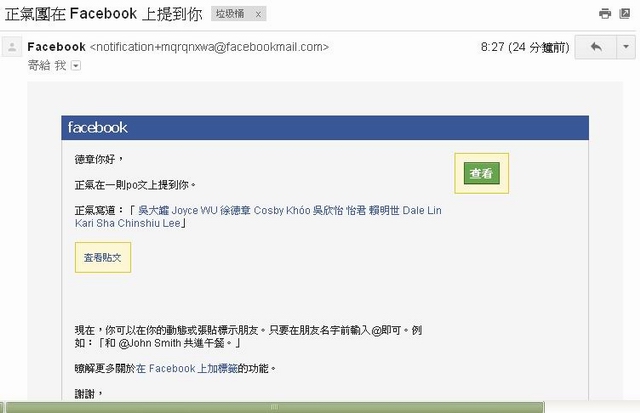
Task: Click the sender avatar icon
Action: pyautogui.click(x=12, y=47)
